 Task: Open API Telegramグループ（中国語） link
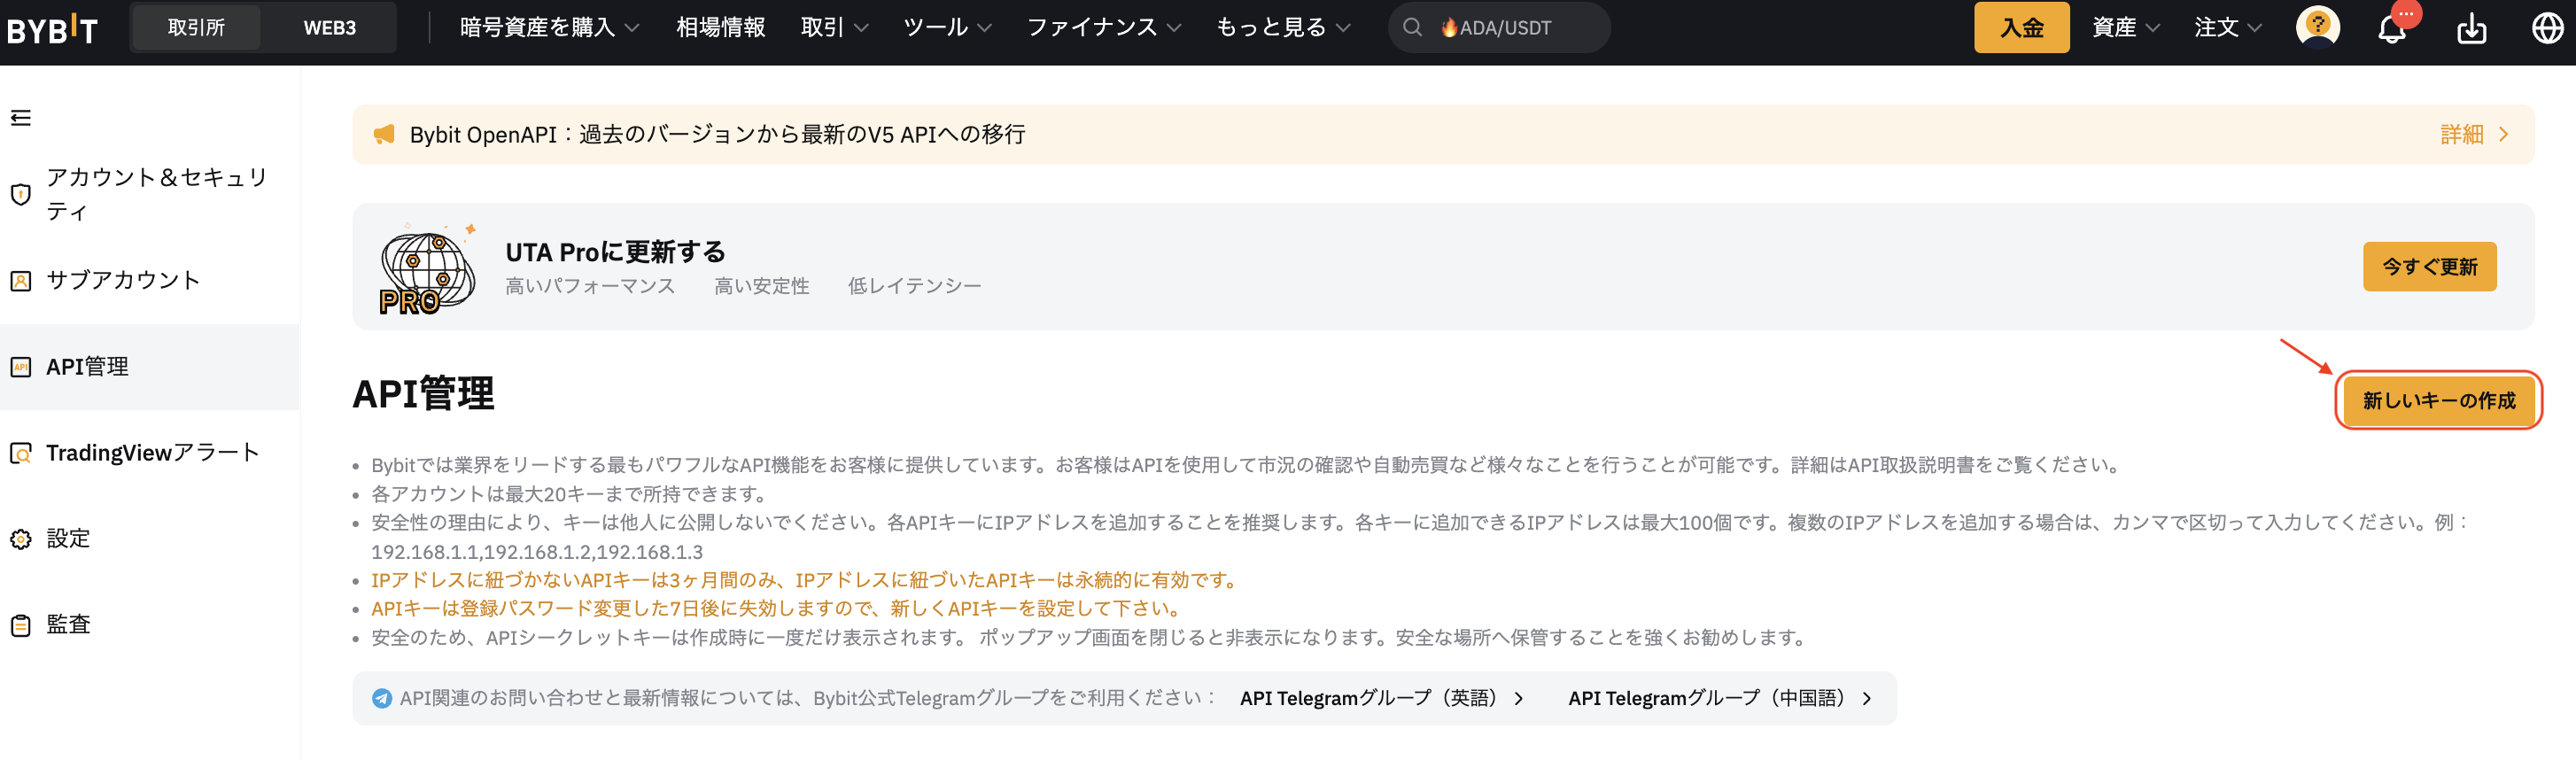[1719, 698]
